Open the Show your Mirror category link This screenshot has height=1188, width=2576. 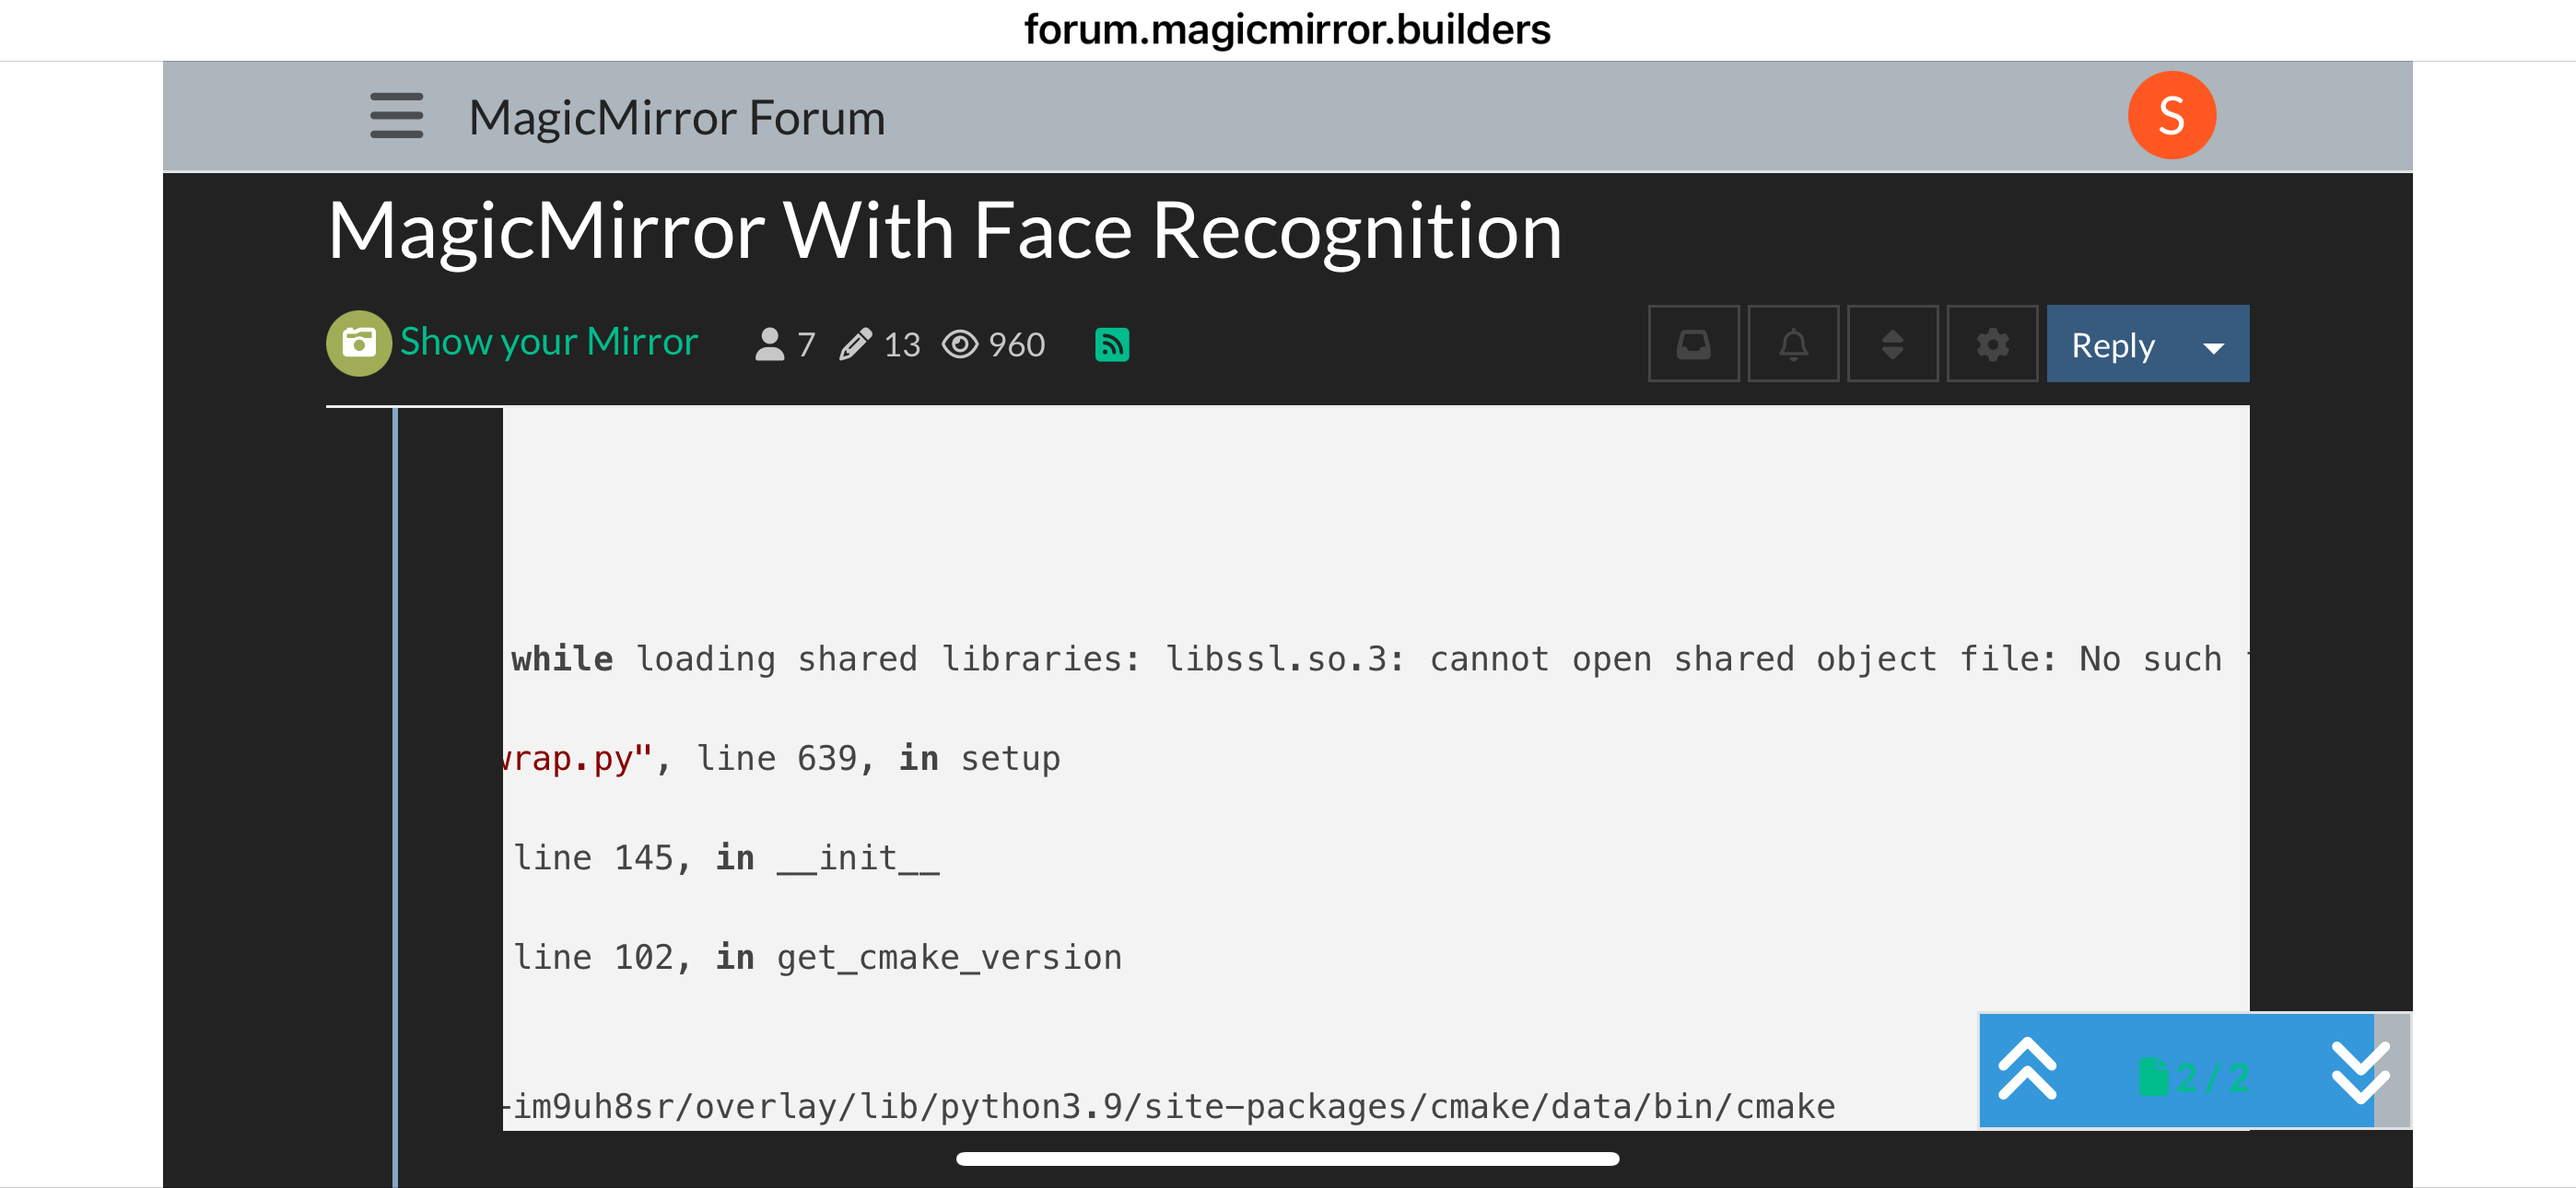(x=548, y=342)
